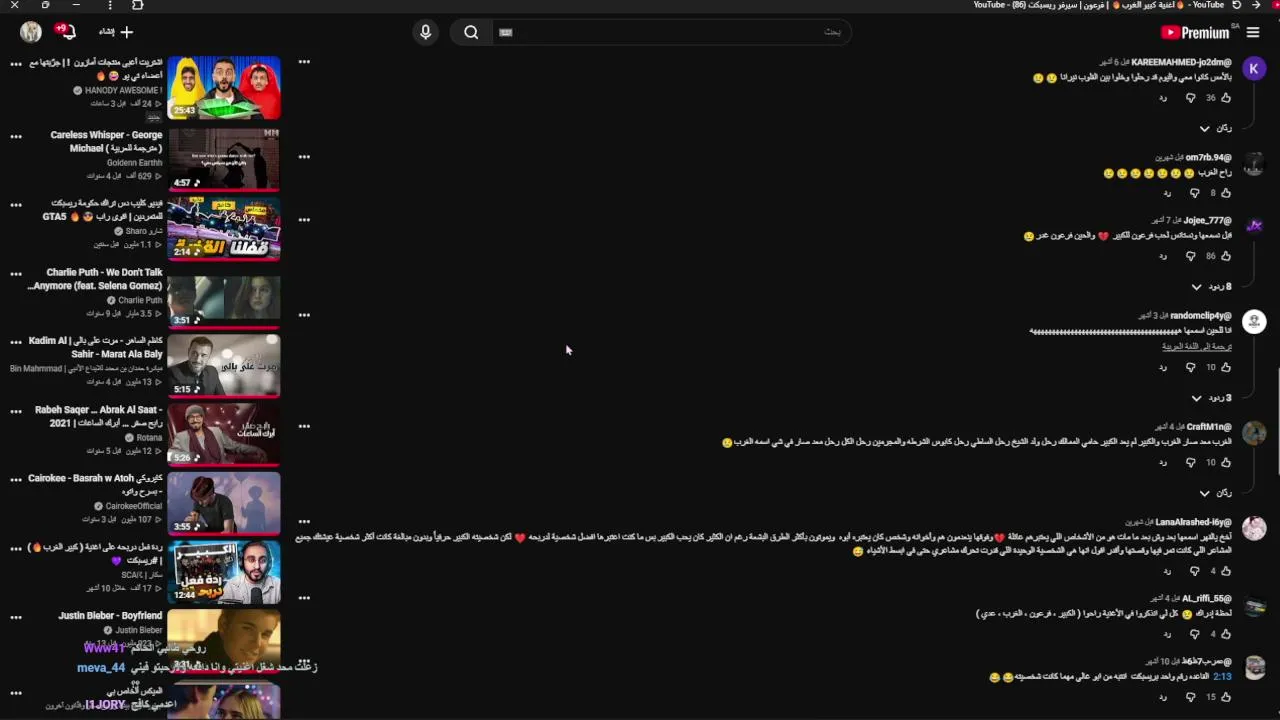
Task: Expand replies under CraftM1n's comment
Action: point(1215,493)
